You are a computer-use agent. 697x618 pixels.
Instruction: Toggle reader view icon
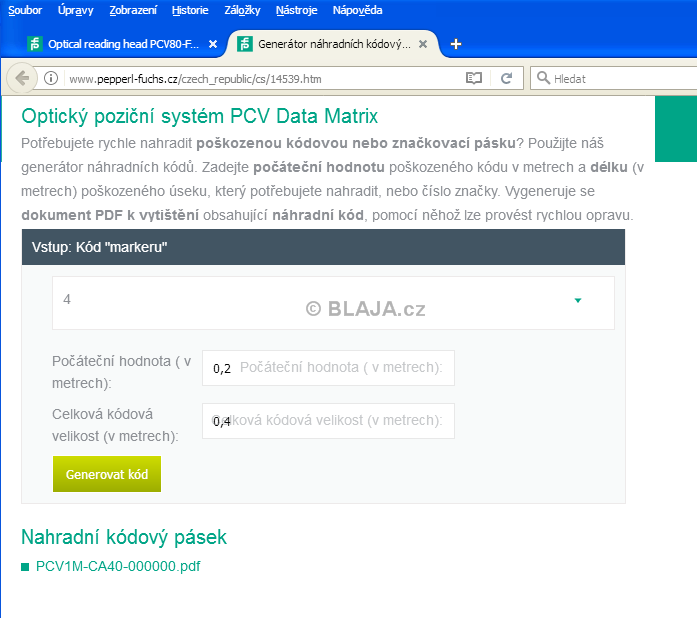pyautogui.click(x=474, y=79)
